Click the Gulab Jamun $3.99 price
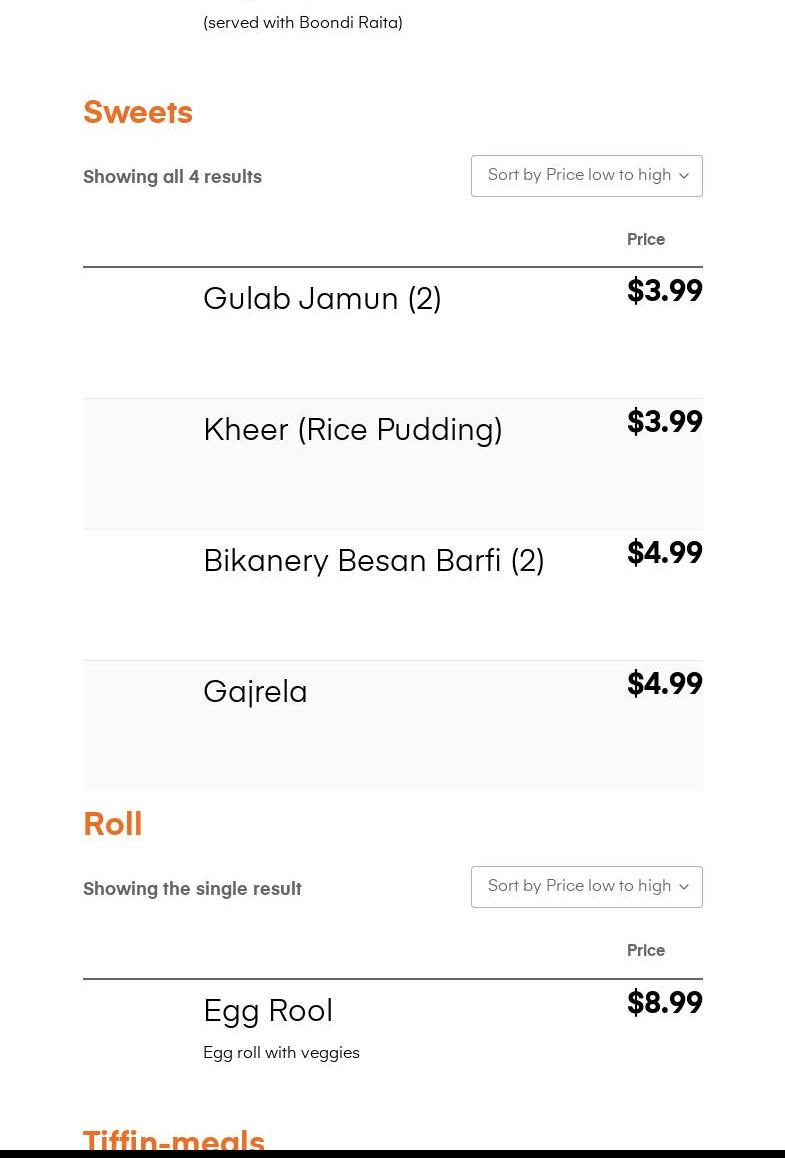The image size is (785, 1158). 664,292
